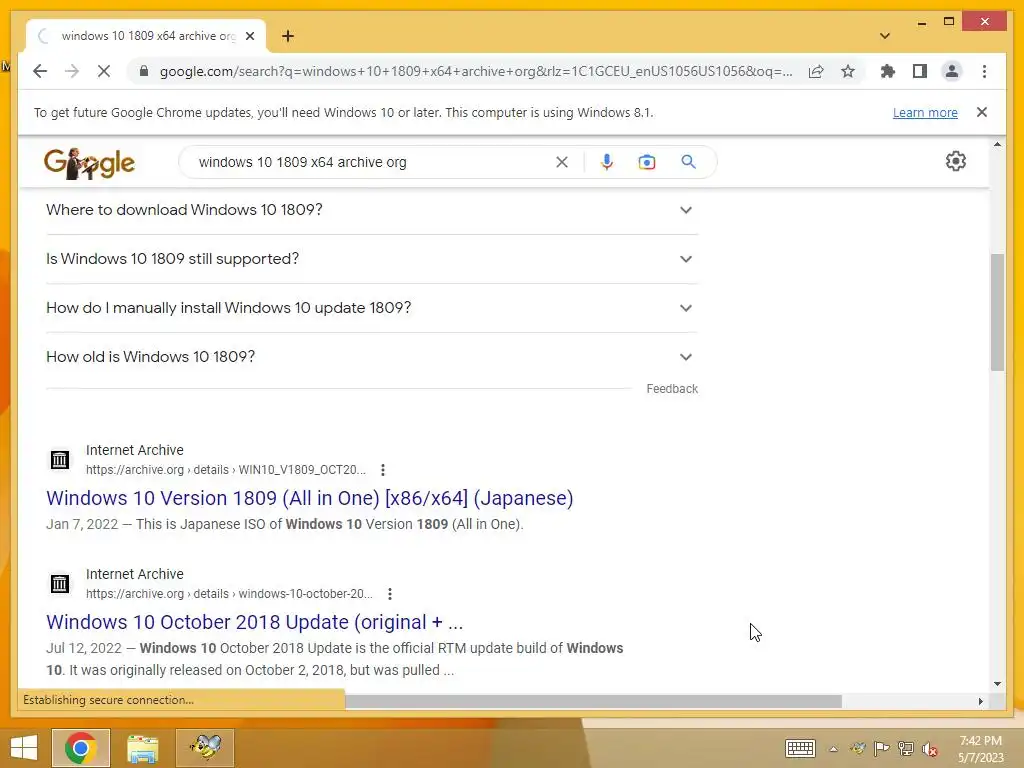Go back to the previous page
Image resolution: width=1024 pixels, height=768 pixels.
(x=40, y=71)
